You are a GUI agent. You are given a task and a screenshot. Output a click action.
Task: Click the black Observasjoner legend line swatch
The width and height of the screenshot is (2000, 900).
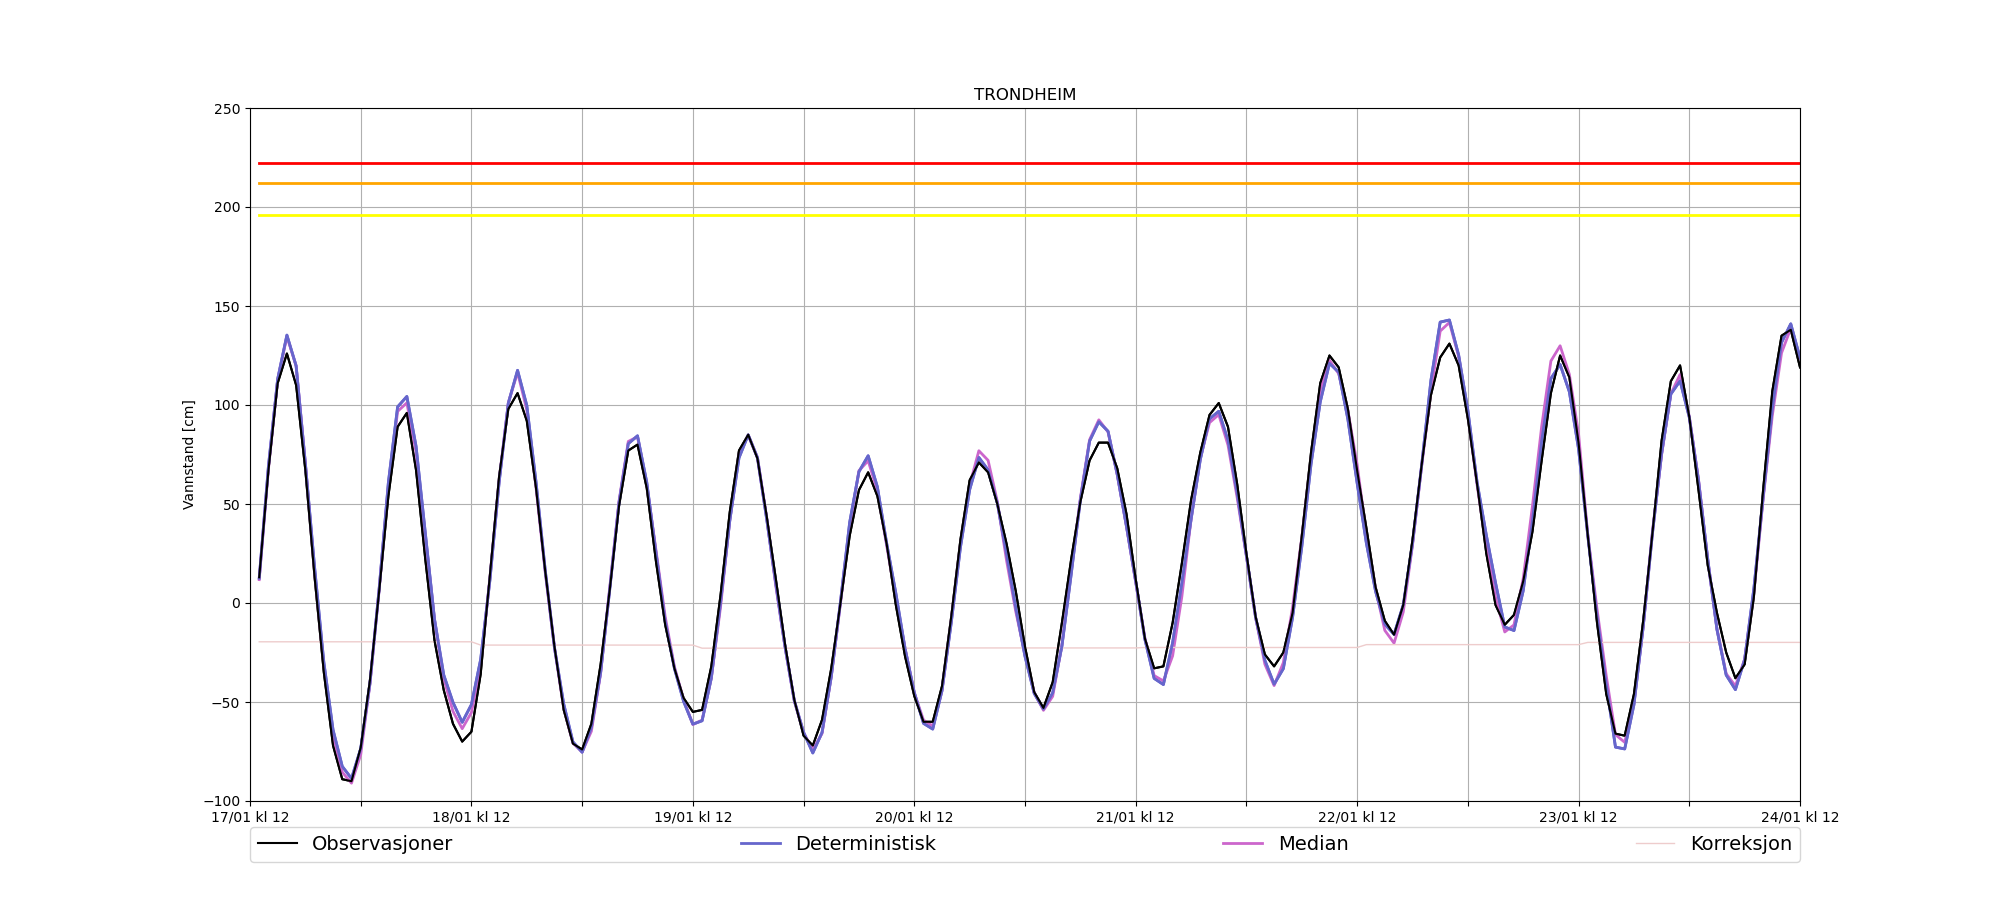278,844
